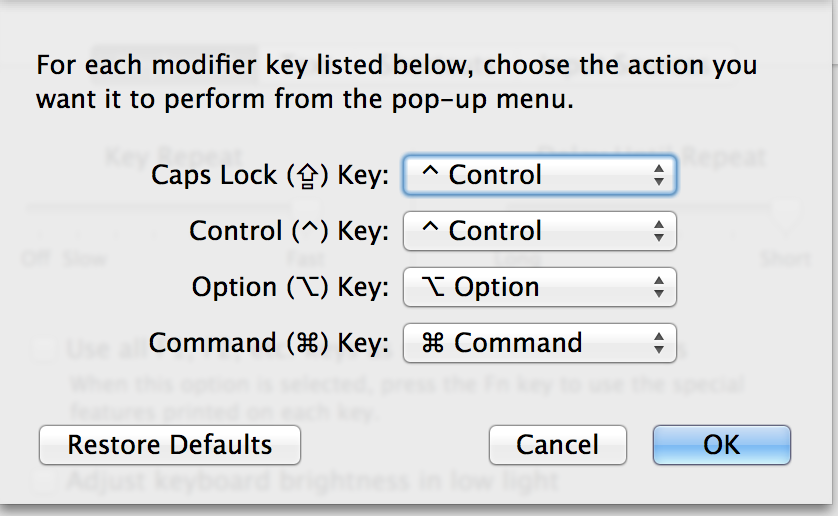Toggle Adjust keyboard brightness in low light
838x516 pixels.
pos(43,481)
